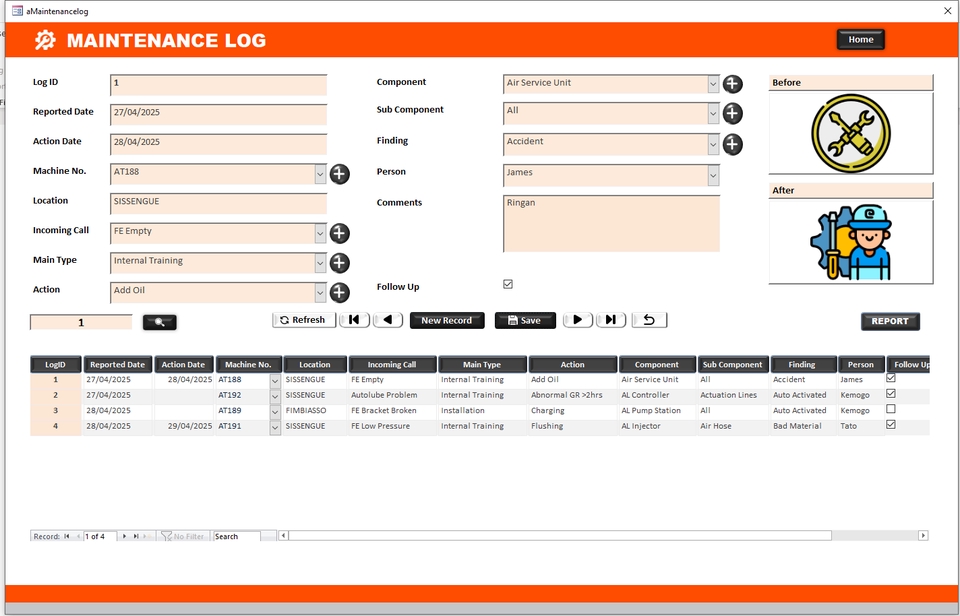
Task: Toggle Follow Up checkbox for LogID 3
Action: pyautogui.click(x=891, y=409)
